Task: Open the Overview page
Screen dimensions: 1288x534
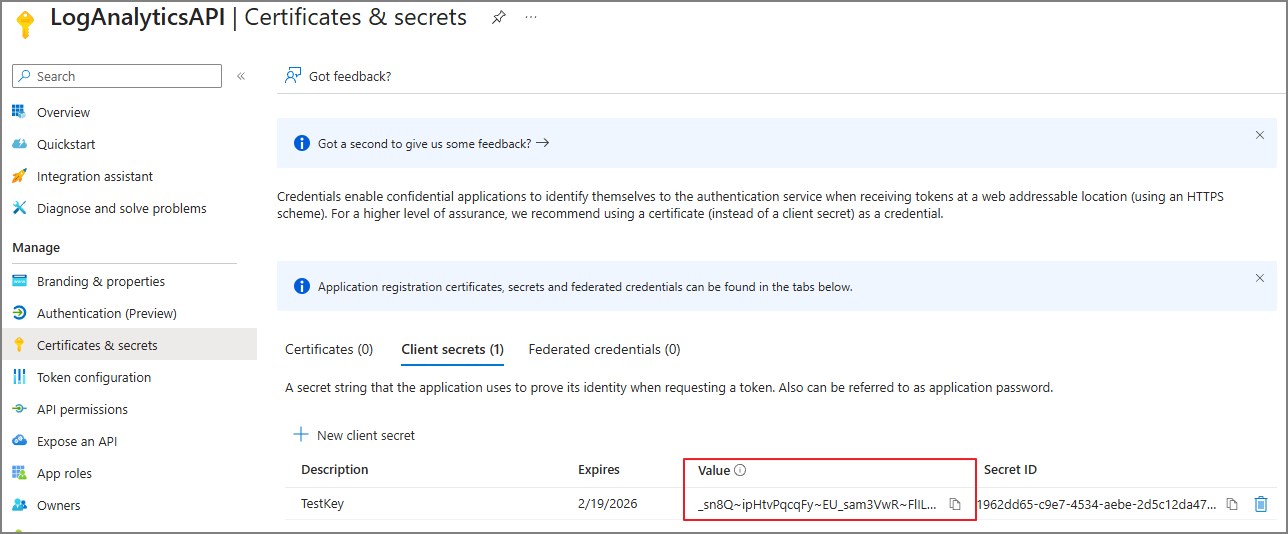Action: pyautogui.click(x=63, y=112)
